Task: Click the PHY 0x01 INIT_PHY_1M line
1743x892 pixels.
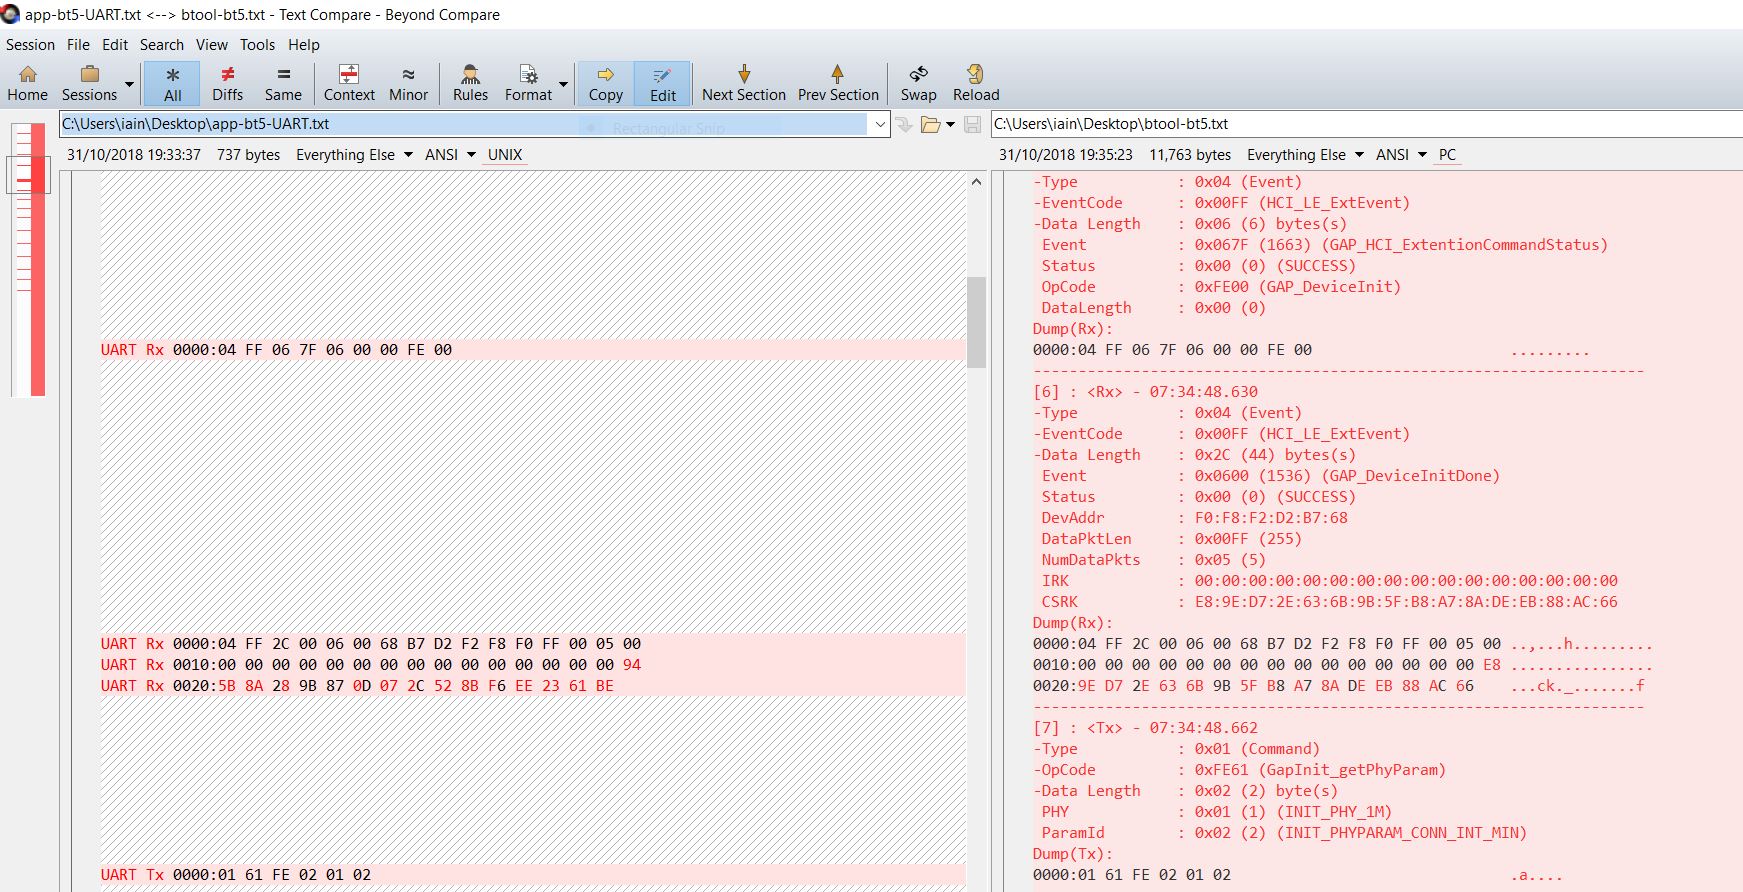Action: [1216, 812]
